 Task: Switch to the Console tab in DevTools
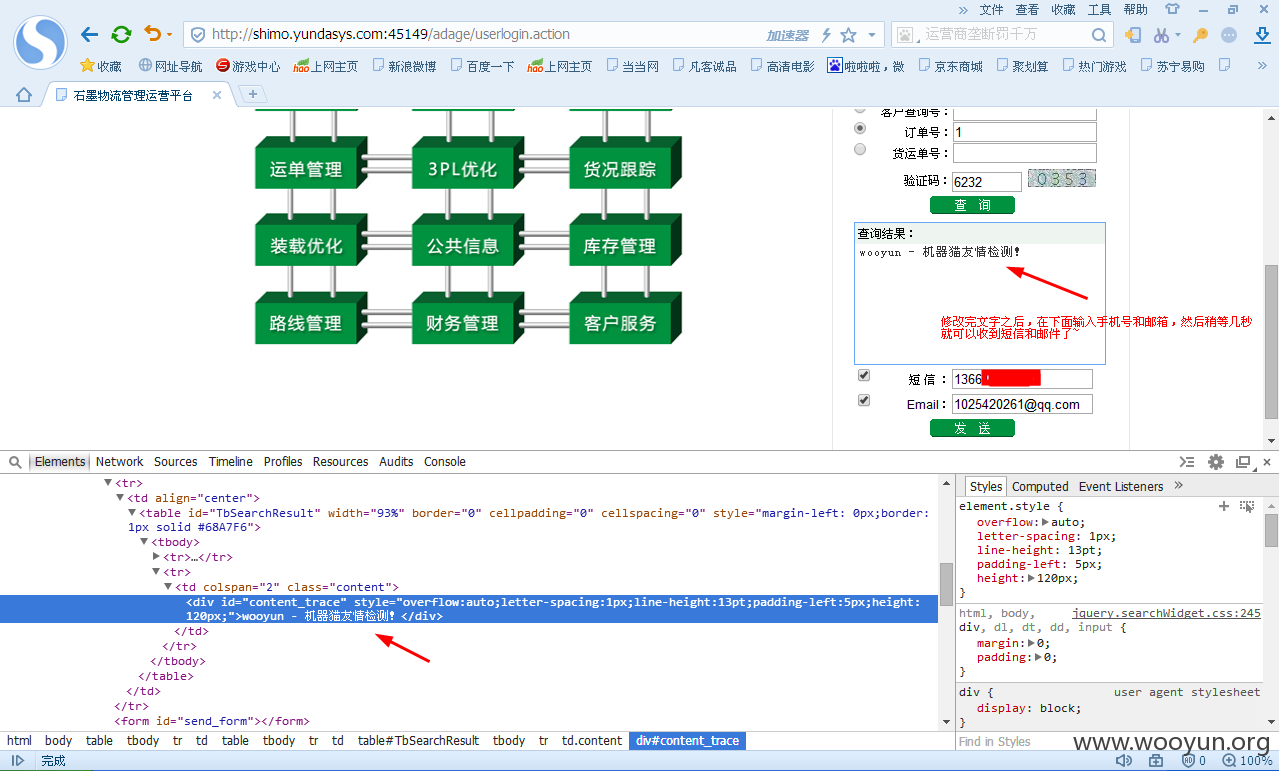[445, 462]
